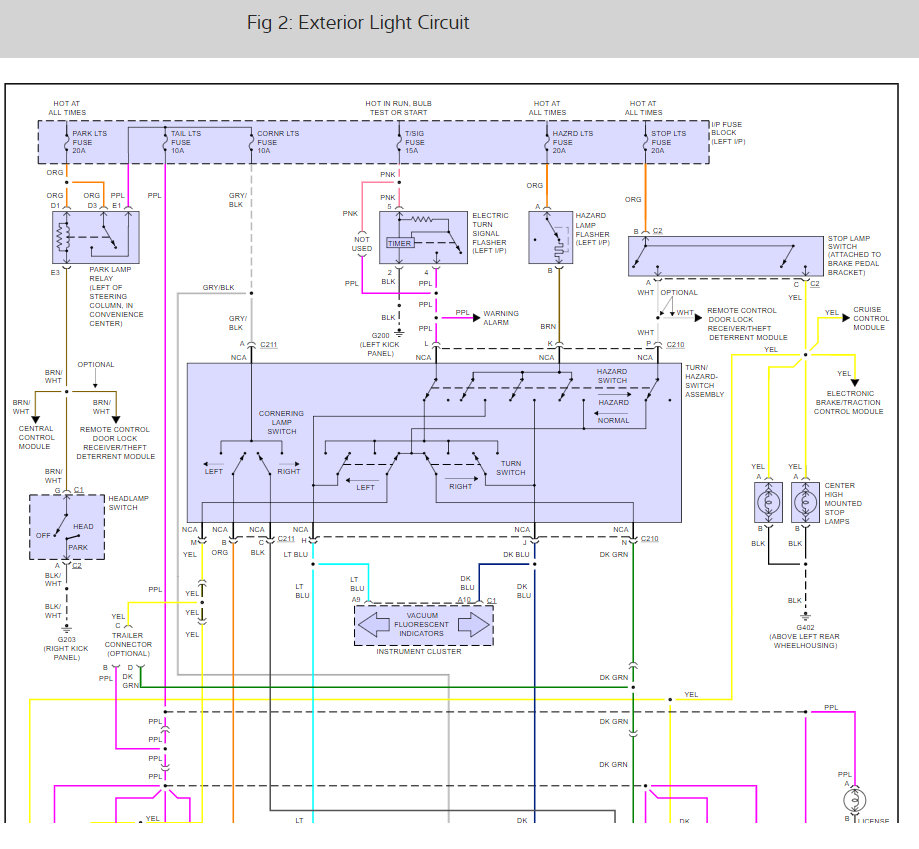
Task: Click REMOTE CONTROL DOOR LOCK label near stop switch
Action: tap(747, 324)
